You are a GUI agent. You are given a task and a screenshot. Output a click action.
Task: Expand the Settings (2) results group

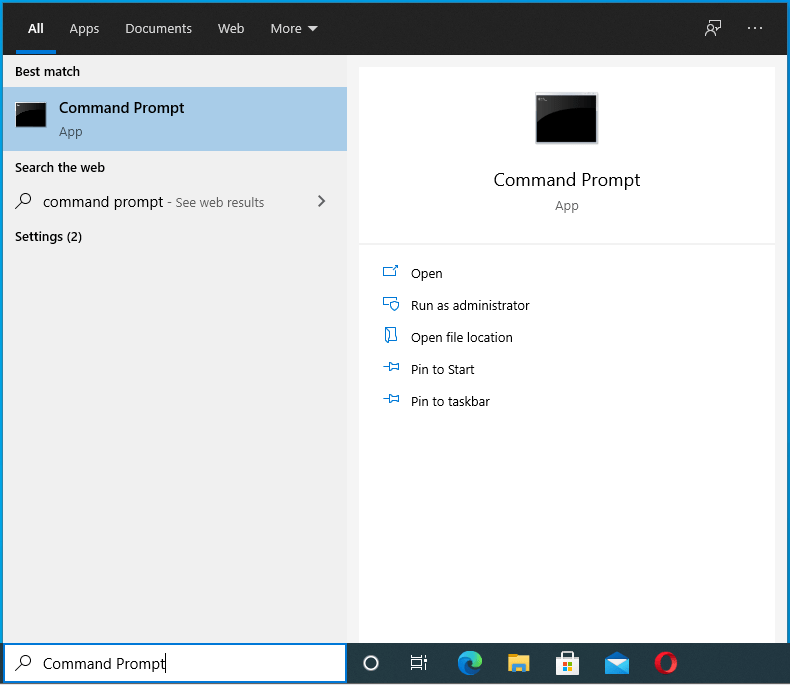(48, 237)
